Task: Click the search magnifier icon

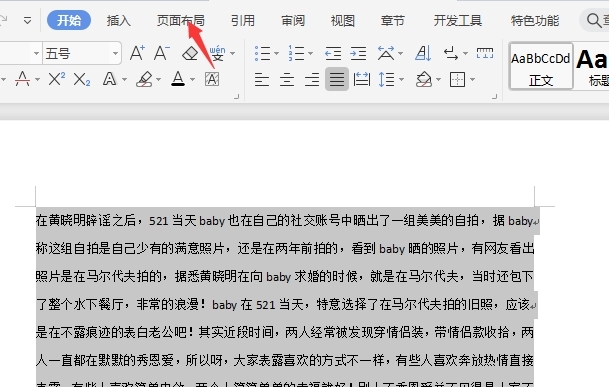Action: (x=594, y=20)
